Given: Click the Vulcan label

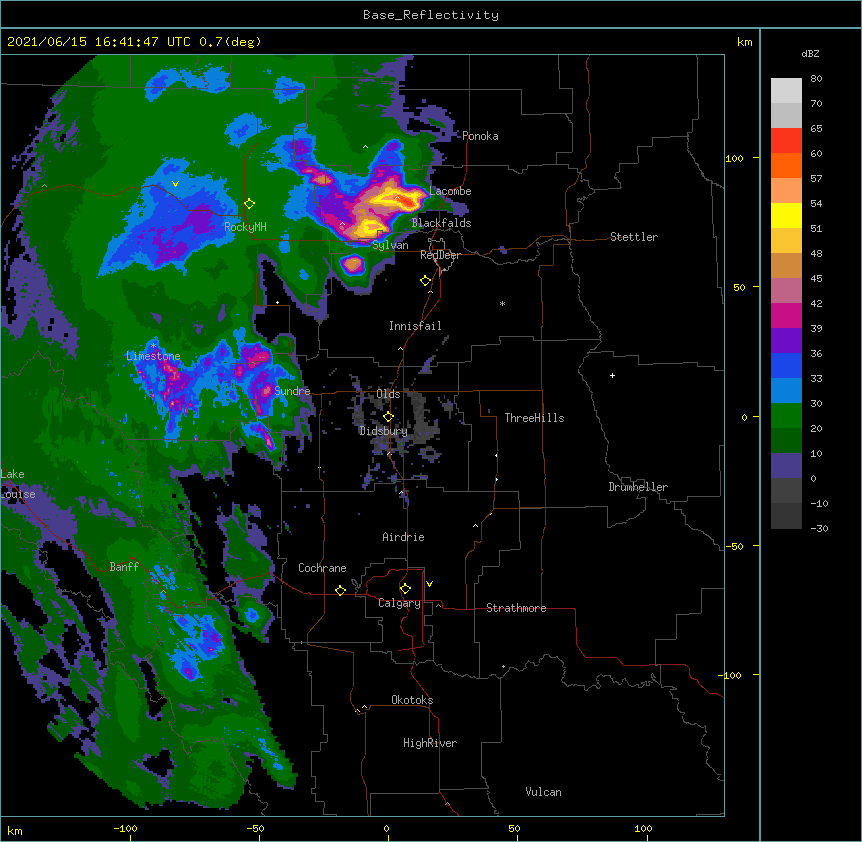Looking at the screenshot, I should point(543,792).
